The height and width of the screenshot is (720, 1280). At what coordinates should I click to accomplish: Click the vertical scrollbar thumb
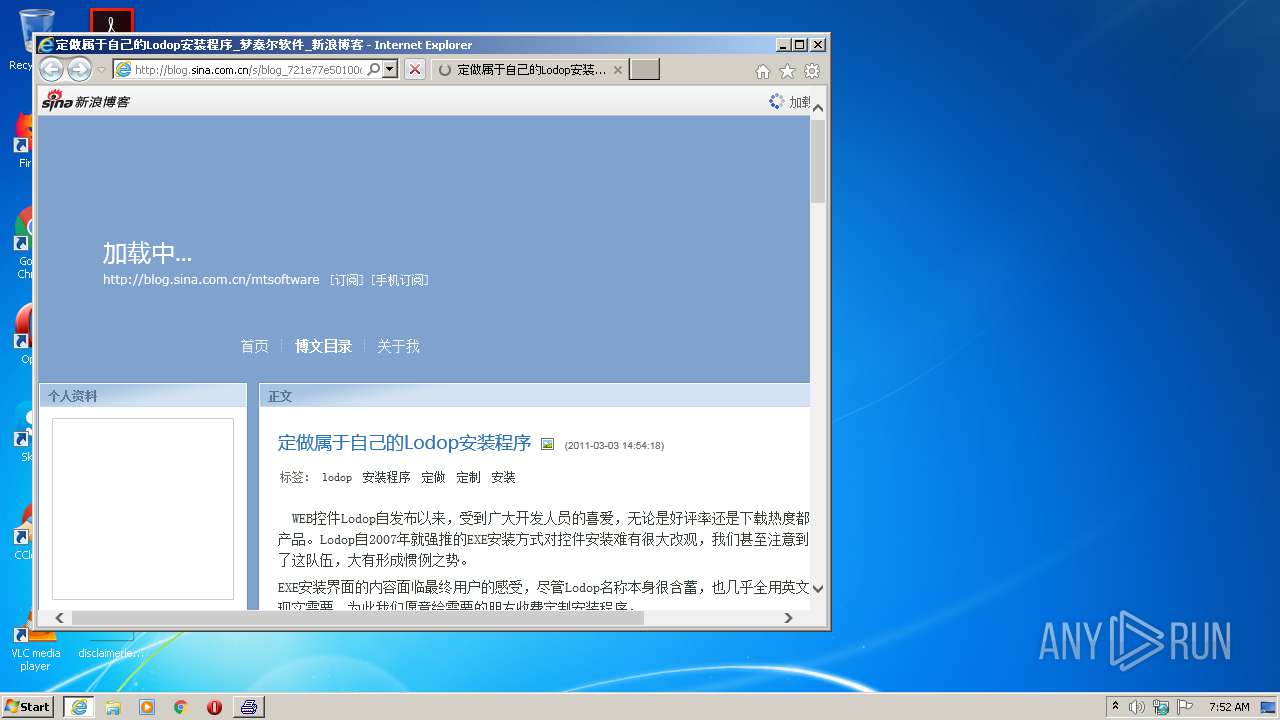click(818, 161)
